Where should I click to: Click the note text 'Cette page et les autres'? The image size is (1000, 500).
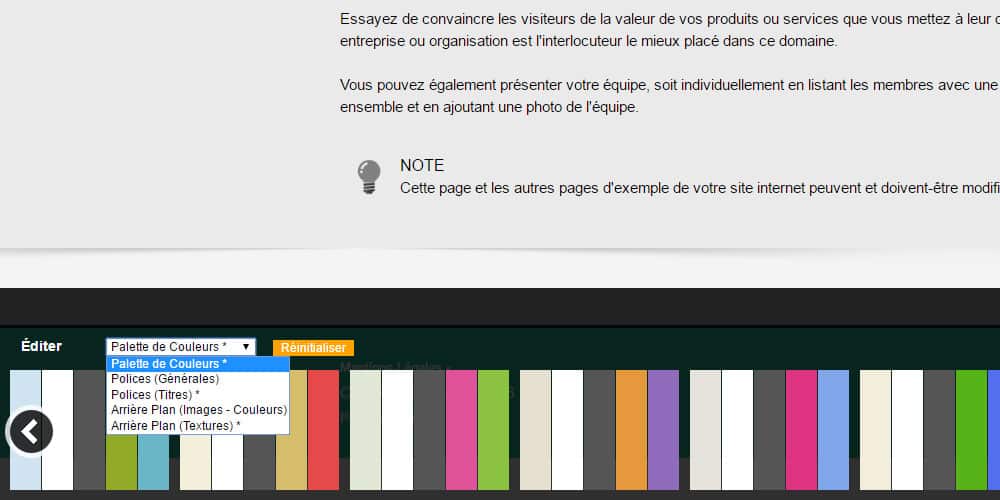click(x=700, y=188)
